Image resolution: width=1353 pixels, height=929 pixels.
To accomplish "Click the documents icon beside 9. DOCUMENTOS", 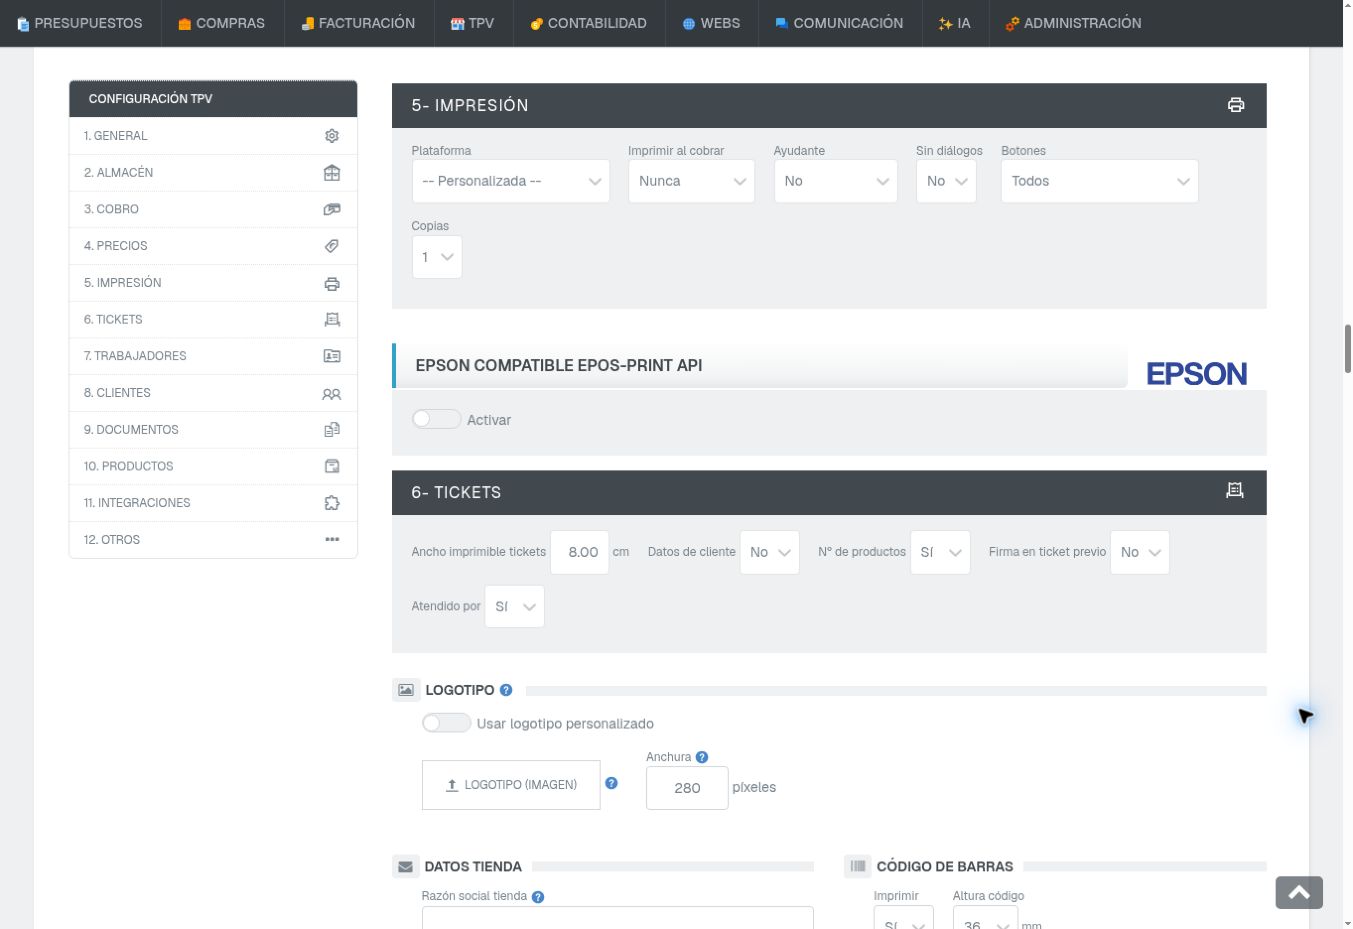I will pos(332,430).
